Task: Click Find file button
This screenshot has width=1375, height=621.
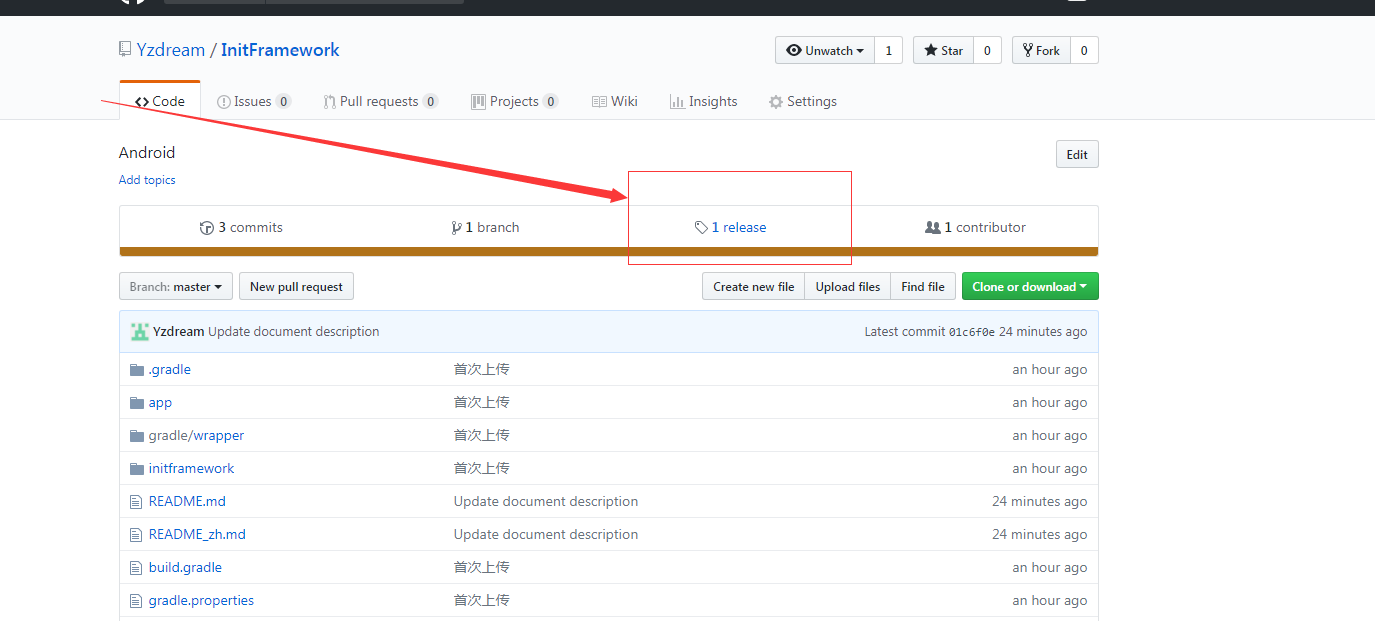Action: coord(923,287)
